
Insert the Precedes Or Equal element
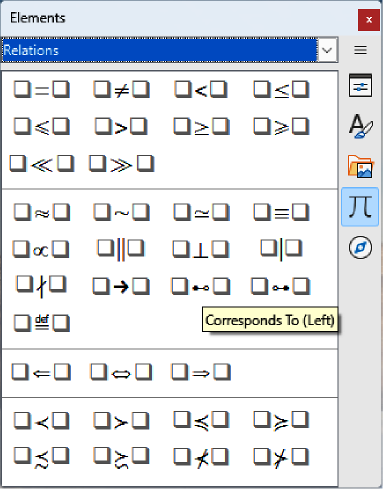click(x=201, y=421)
